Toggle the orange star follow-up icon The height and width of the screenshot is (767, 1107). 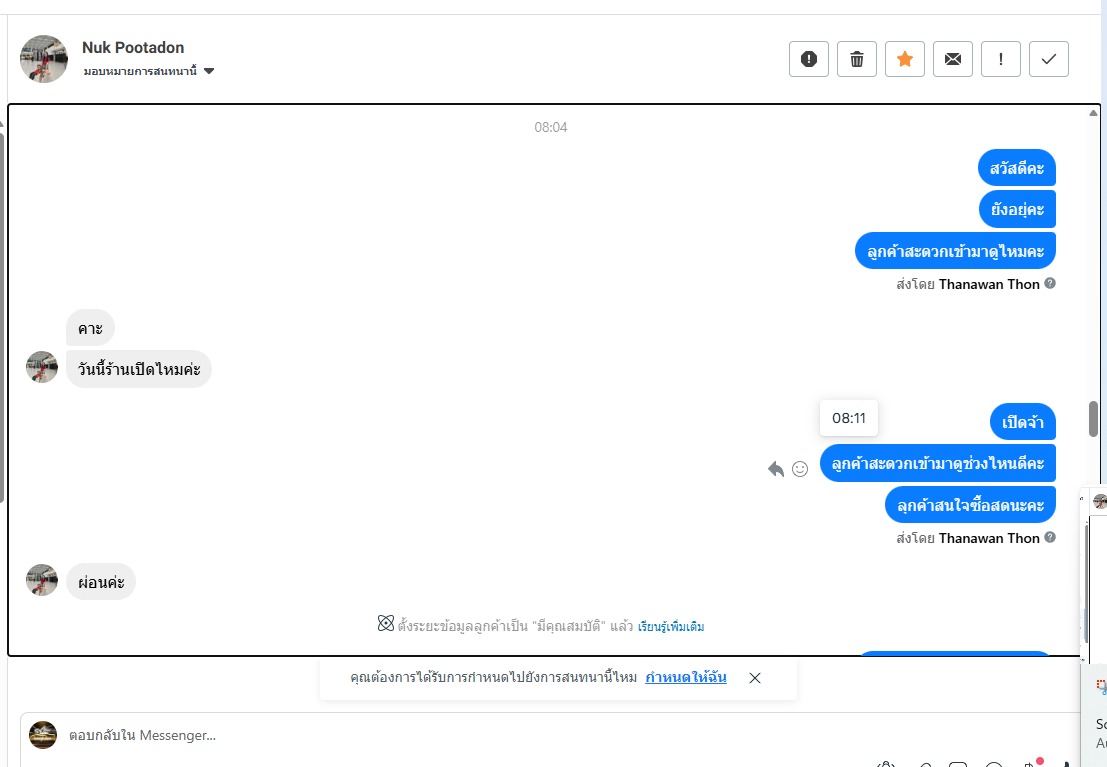point(904,59)
